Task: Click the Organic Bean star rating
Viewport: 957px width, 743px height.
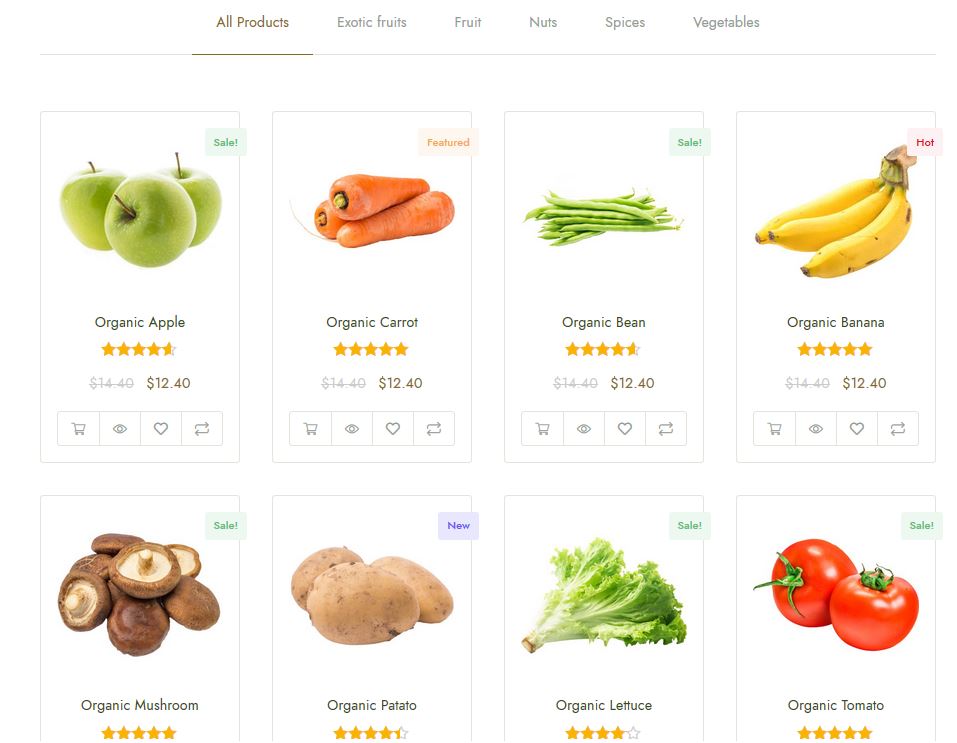Action: coord(602,349)
